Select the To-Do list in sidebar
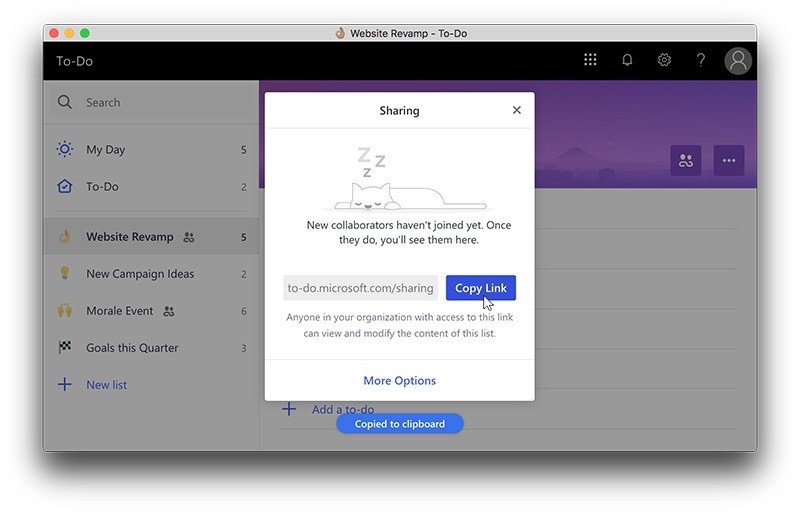800x513 pixels. point(102,187)
